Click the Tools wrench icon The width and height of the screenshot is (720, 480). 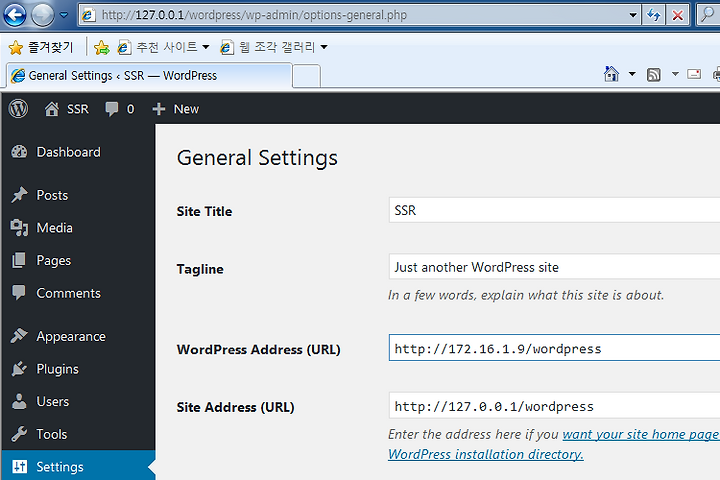tap(19, 434)
